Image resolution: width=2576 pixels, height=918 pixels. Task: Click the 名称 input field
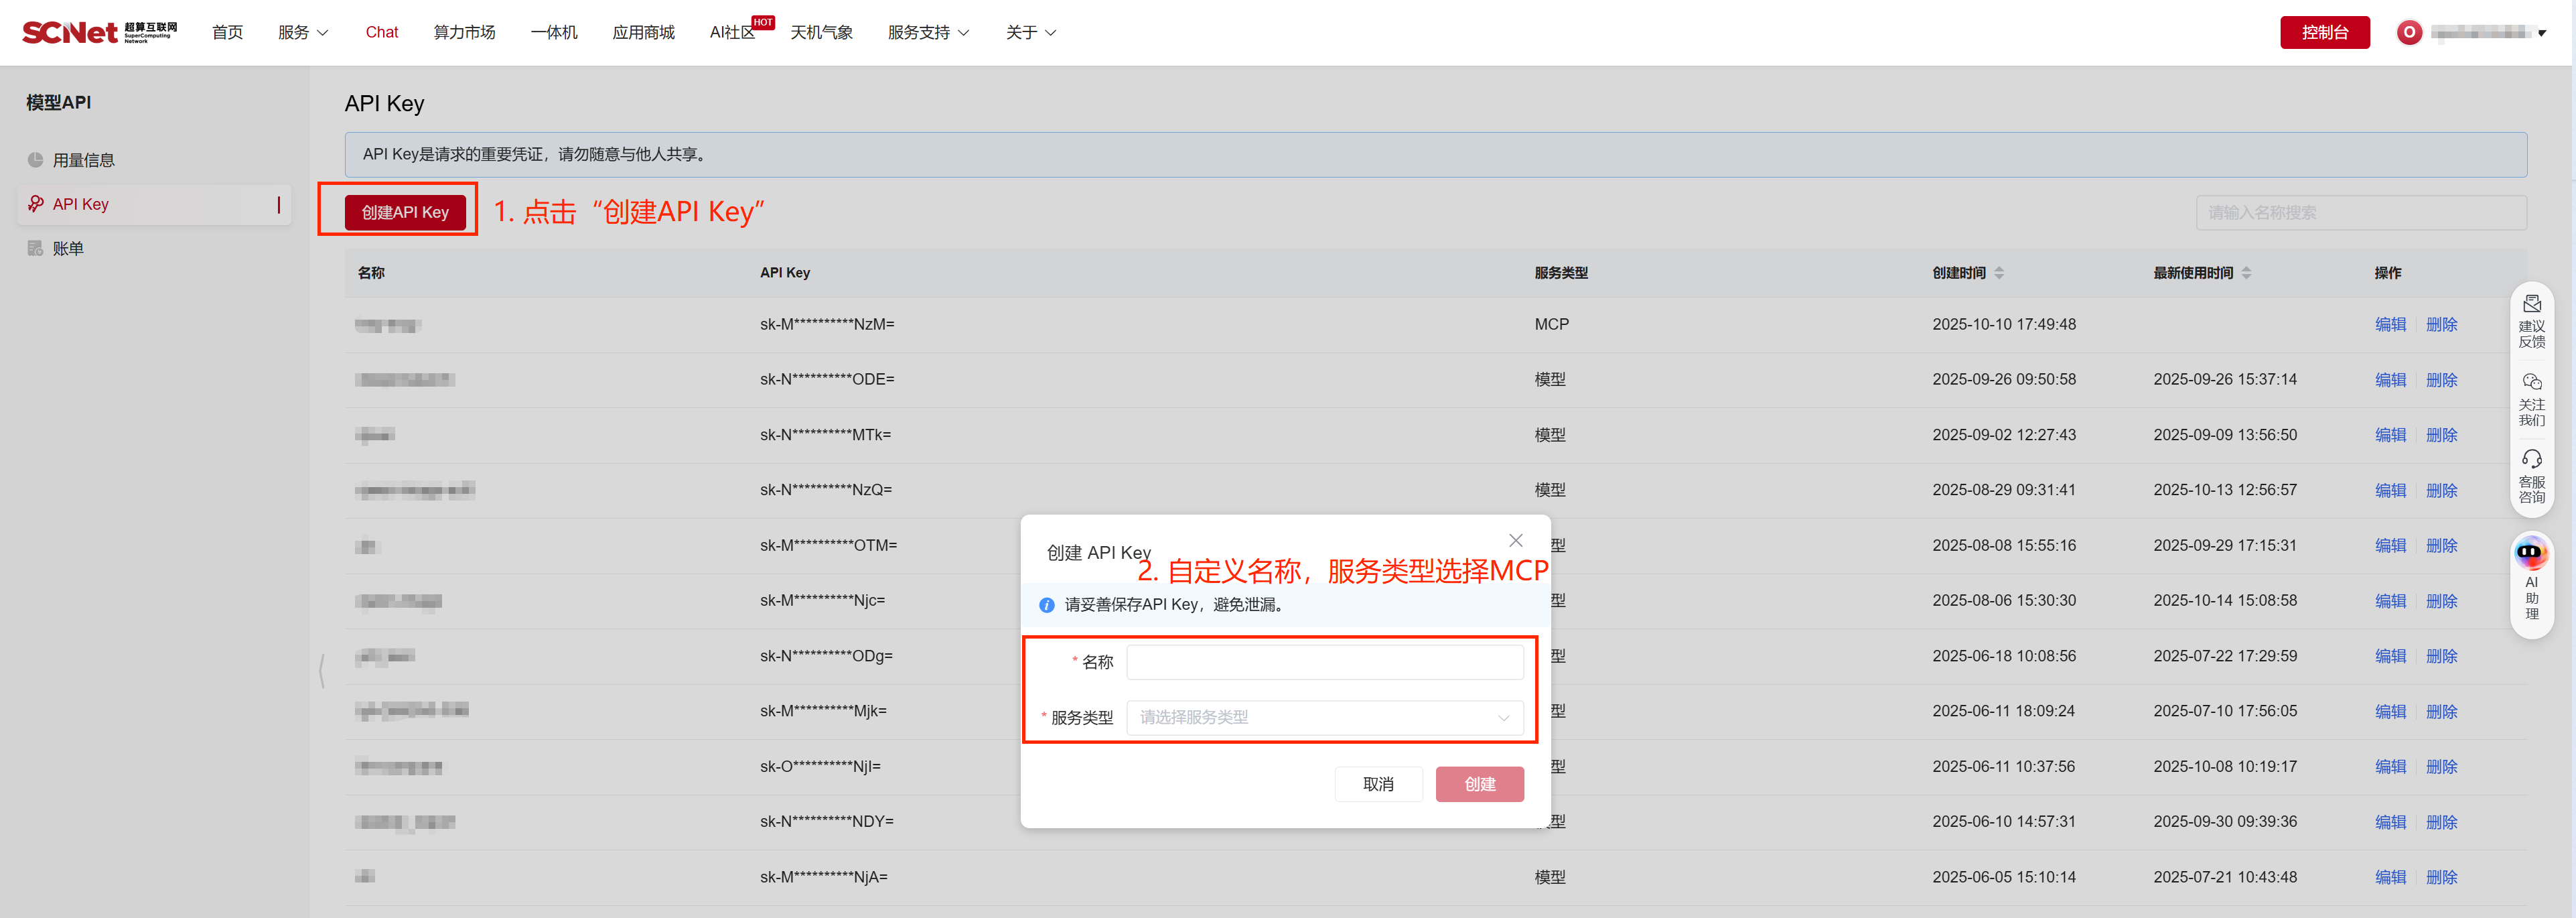click(x=1324, y=662)
